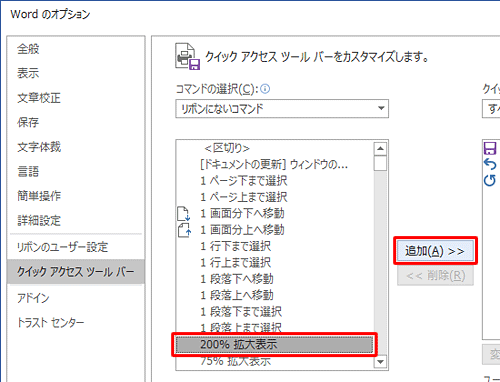Click the command list scroll-up arrow
This screenshot has height=382, width=500.
[x=380, y=148]
